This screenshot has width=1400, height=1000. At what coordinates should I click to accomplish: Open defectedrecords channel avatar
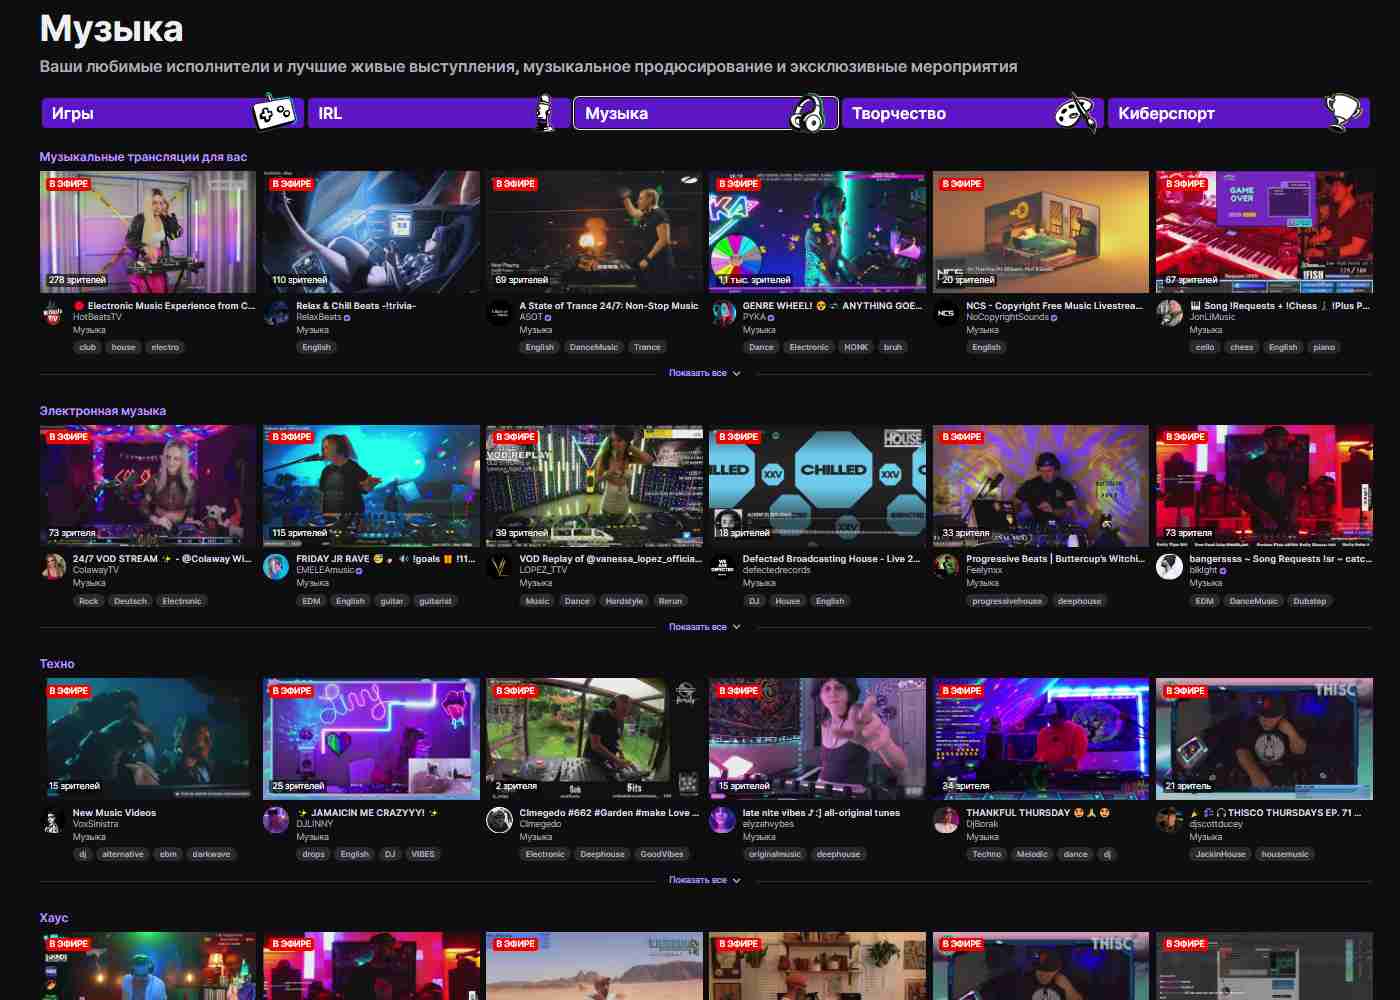(723, 567)
